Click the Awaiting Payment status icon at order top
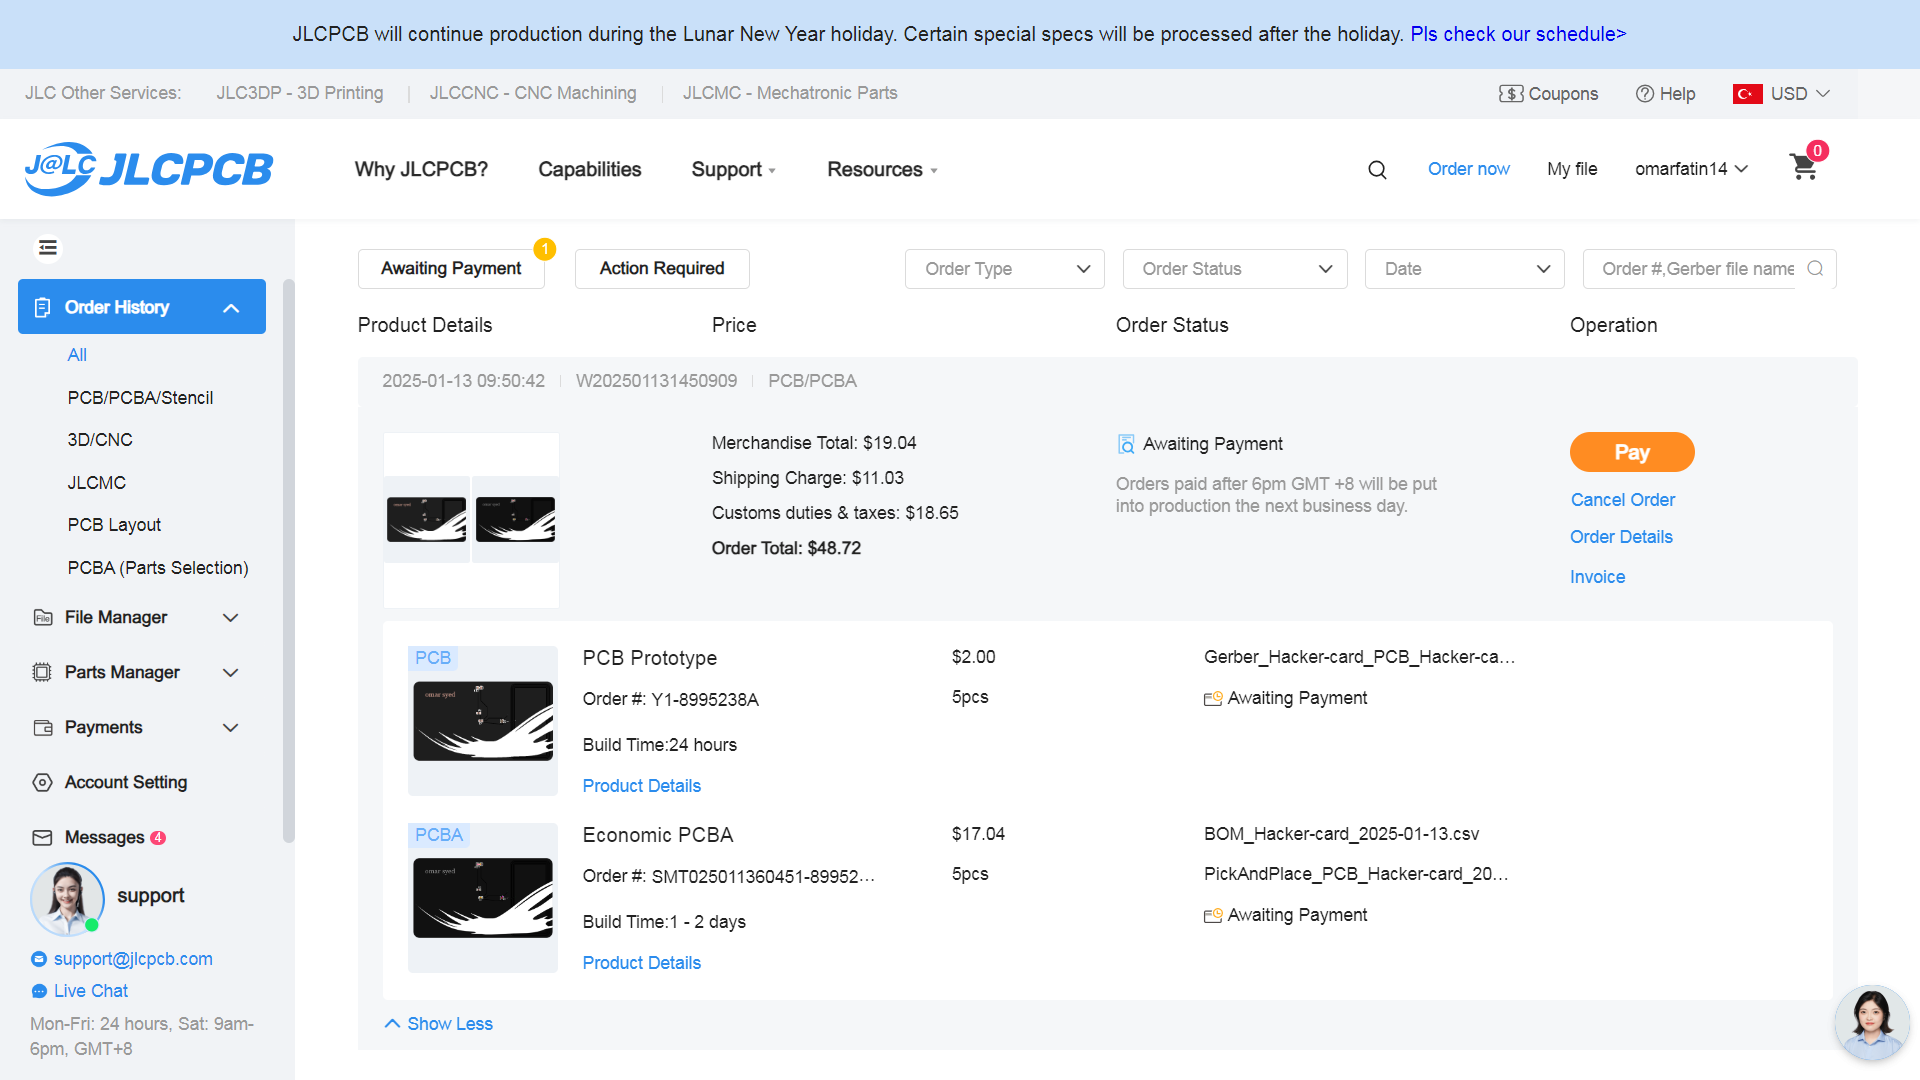1920x1080 pixels. tap(1126, 444)
